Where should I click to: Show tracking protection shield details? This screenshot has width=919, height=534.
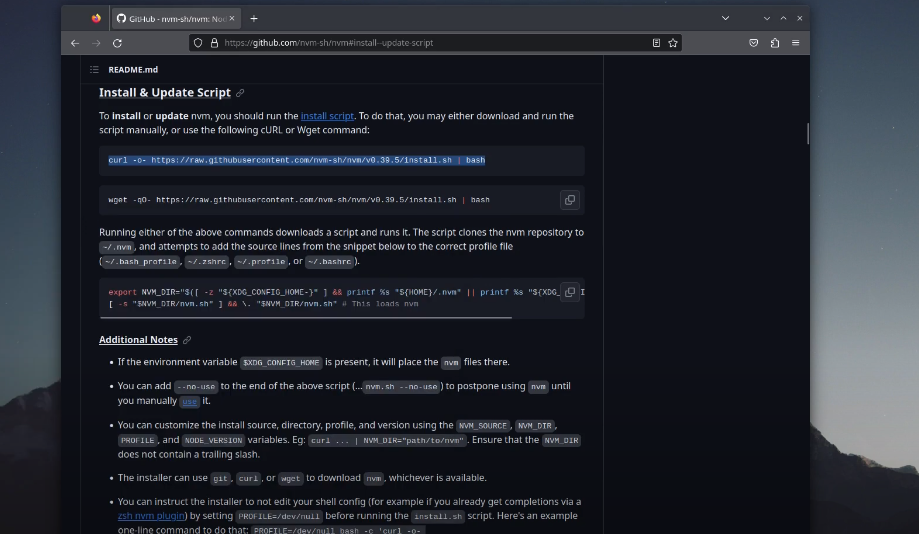coord(198,43)
